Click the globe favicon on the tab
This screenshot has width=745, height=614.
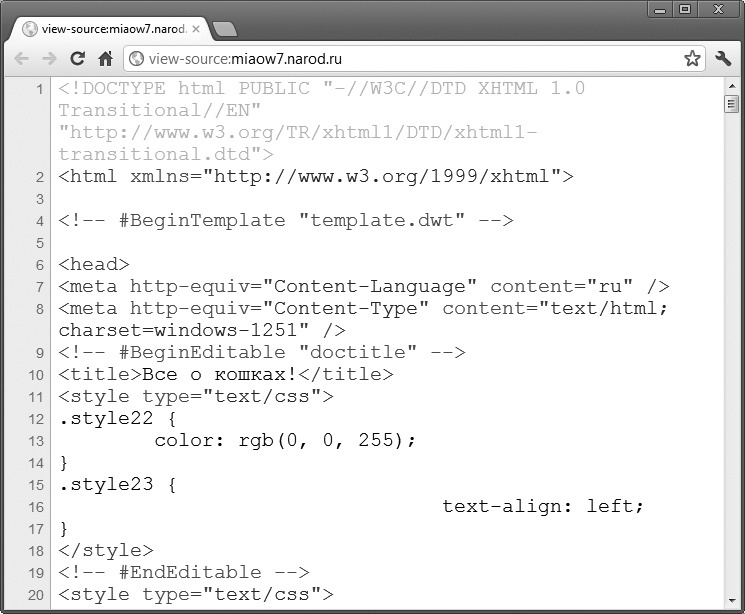point(30,29)
